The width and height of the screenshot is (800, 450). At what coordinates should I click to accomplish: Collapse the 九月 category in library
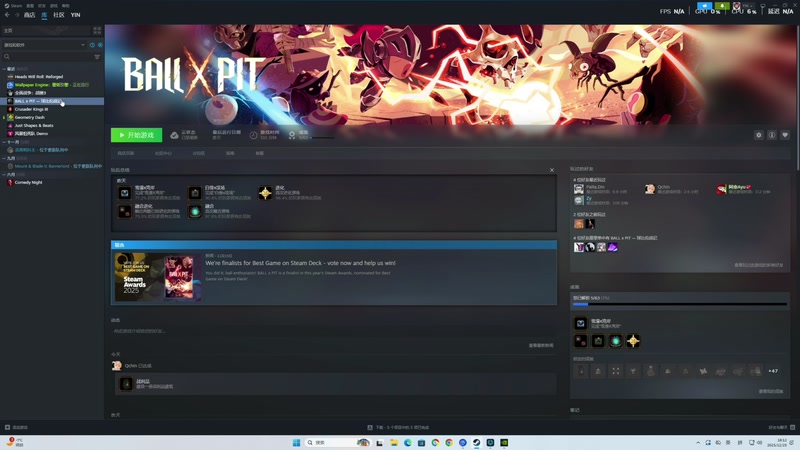(x=5, y=158)
